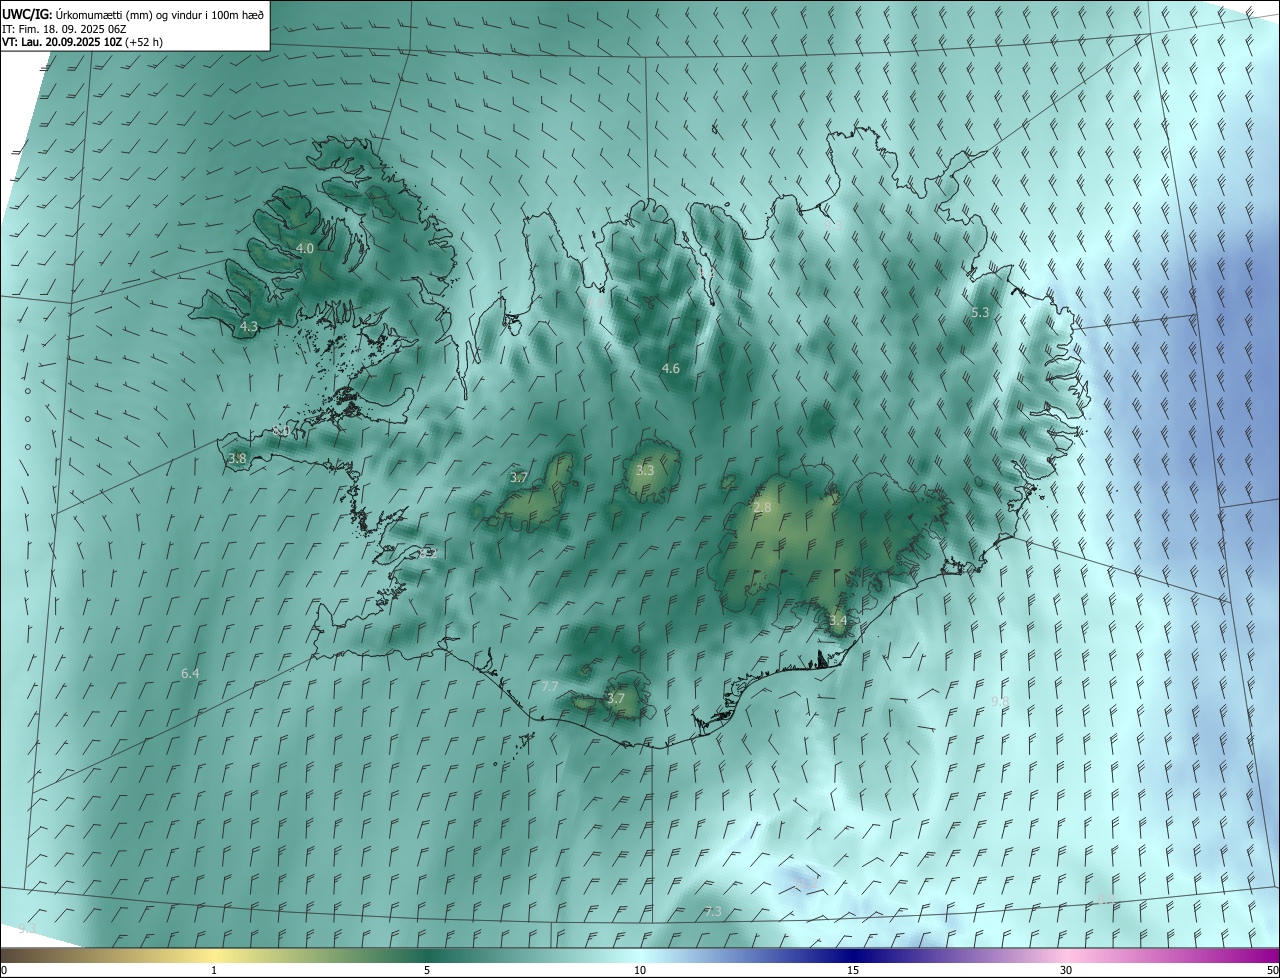
Task: Click the 3.3 value on the central glacier
Action: tap(645, 470)
